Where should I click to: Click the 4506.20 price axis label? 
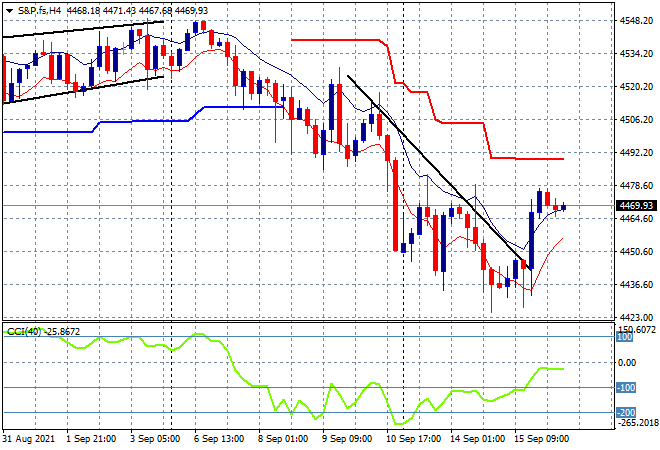pos(636,120)
